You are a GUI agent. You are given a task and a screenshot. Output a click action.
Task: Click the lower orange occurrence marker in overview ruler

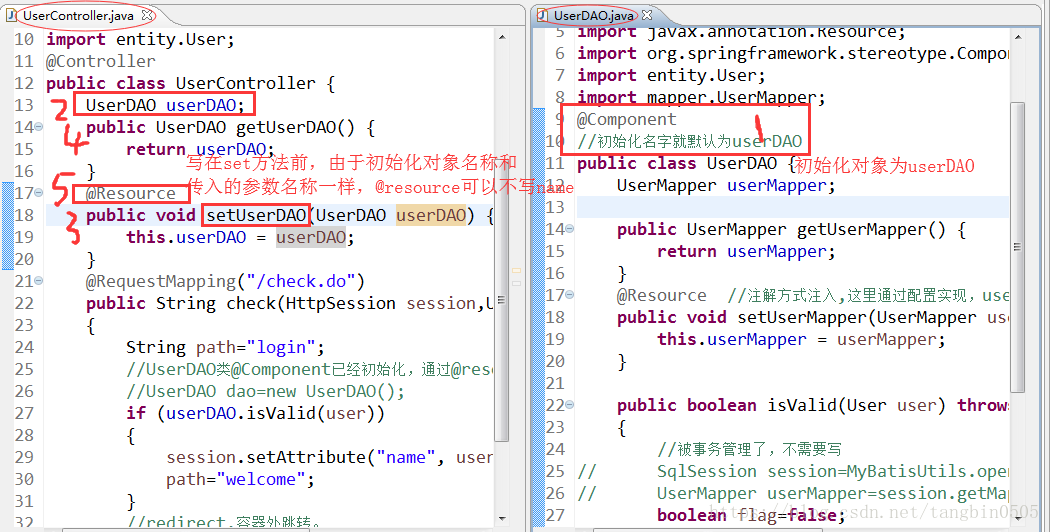coord(516,283)
